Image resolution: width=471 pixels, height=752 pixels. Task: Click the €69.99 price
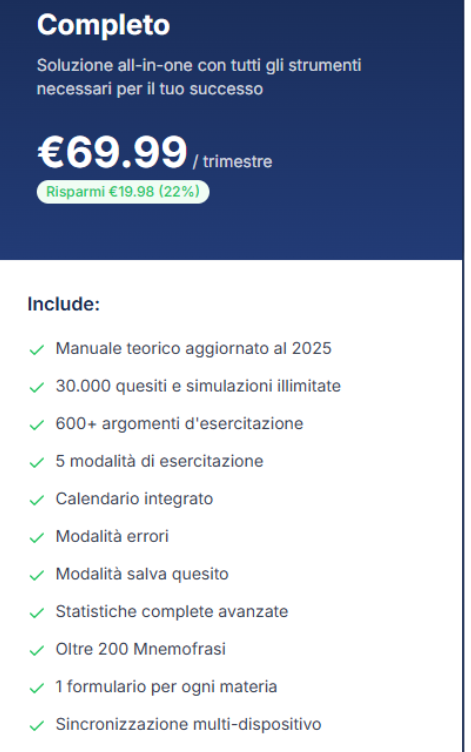coord(112,153)
